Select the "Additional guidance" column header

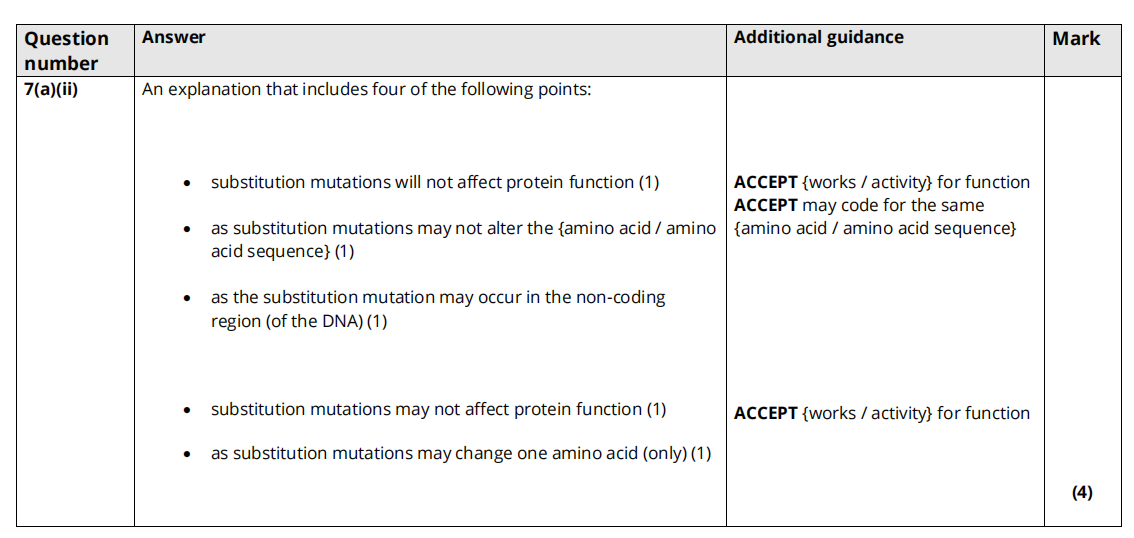pyautogui.click(x=818, y=37)
